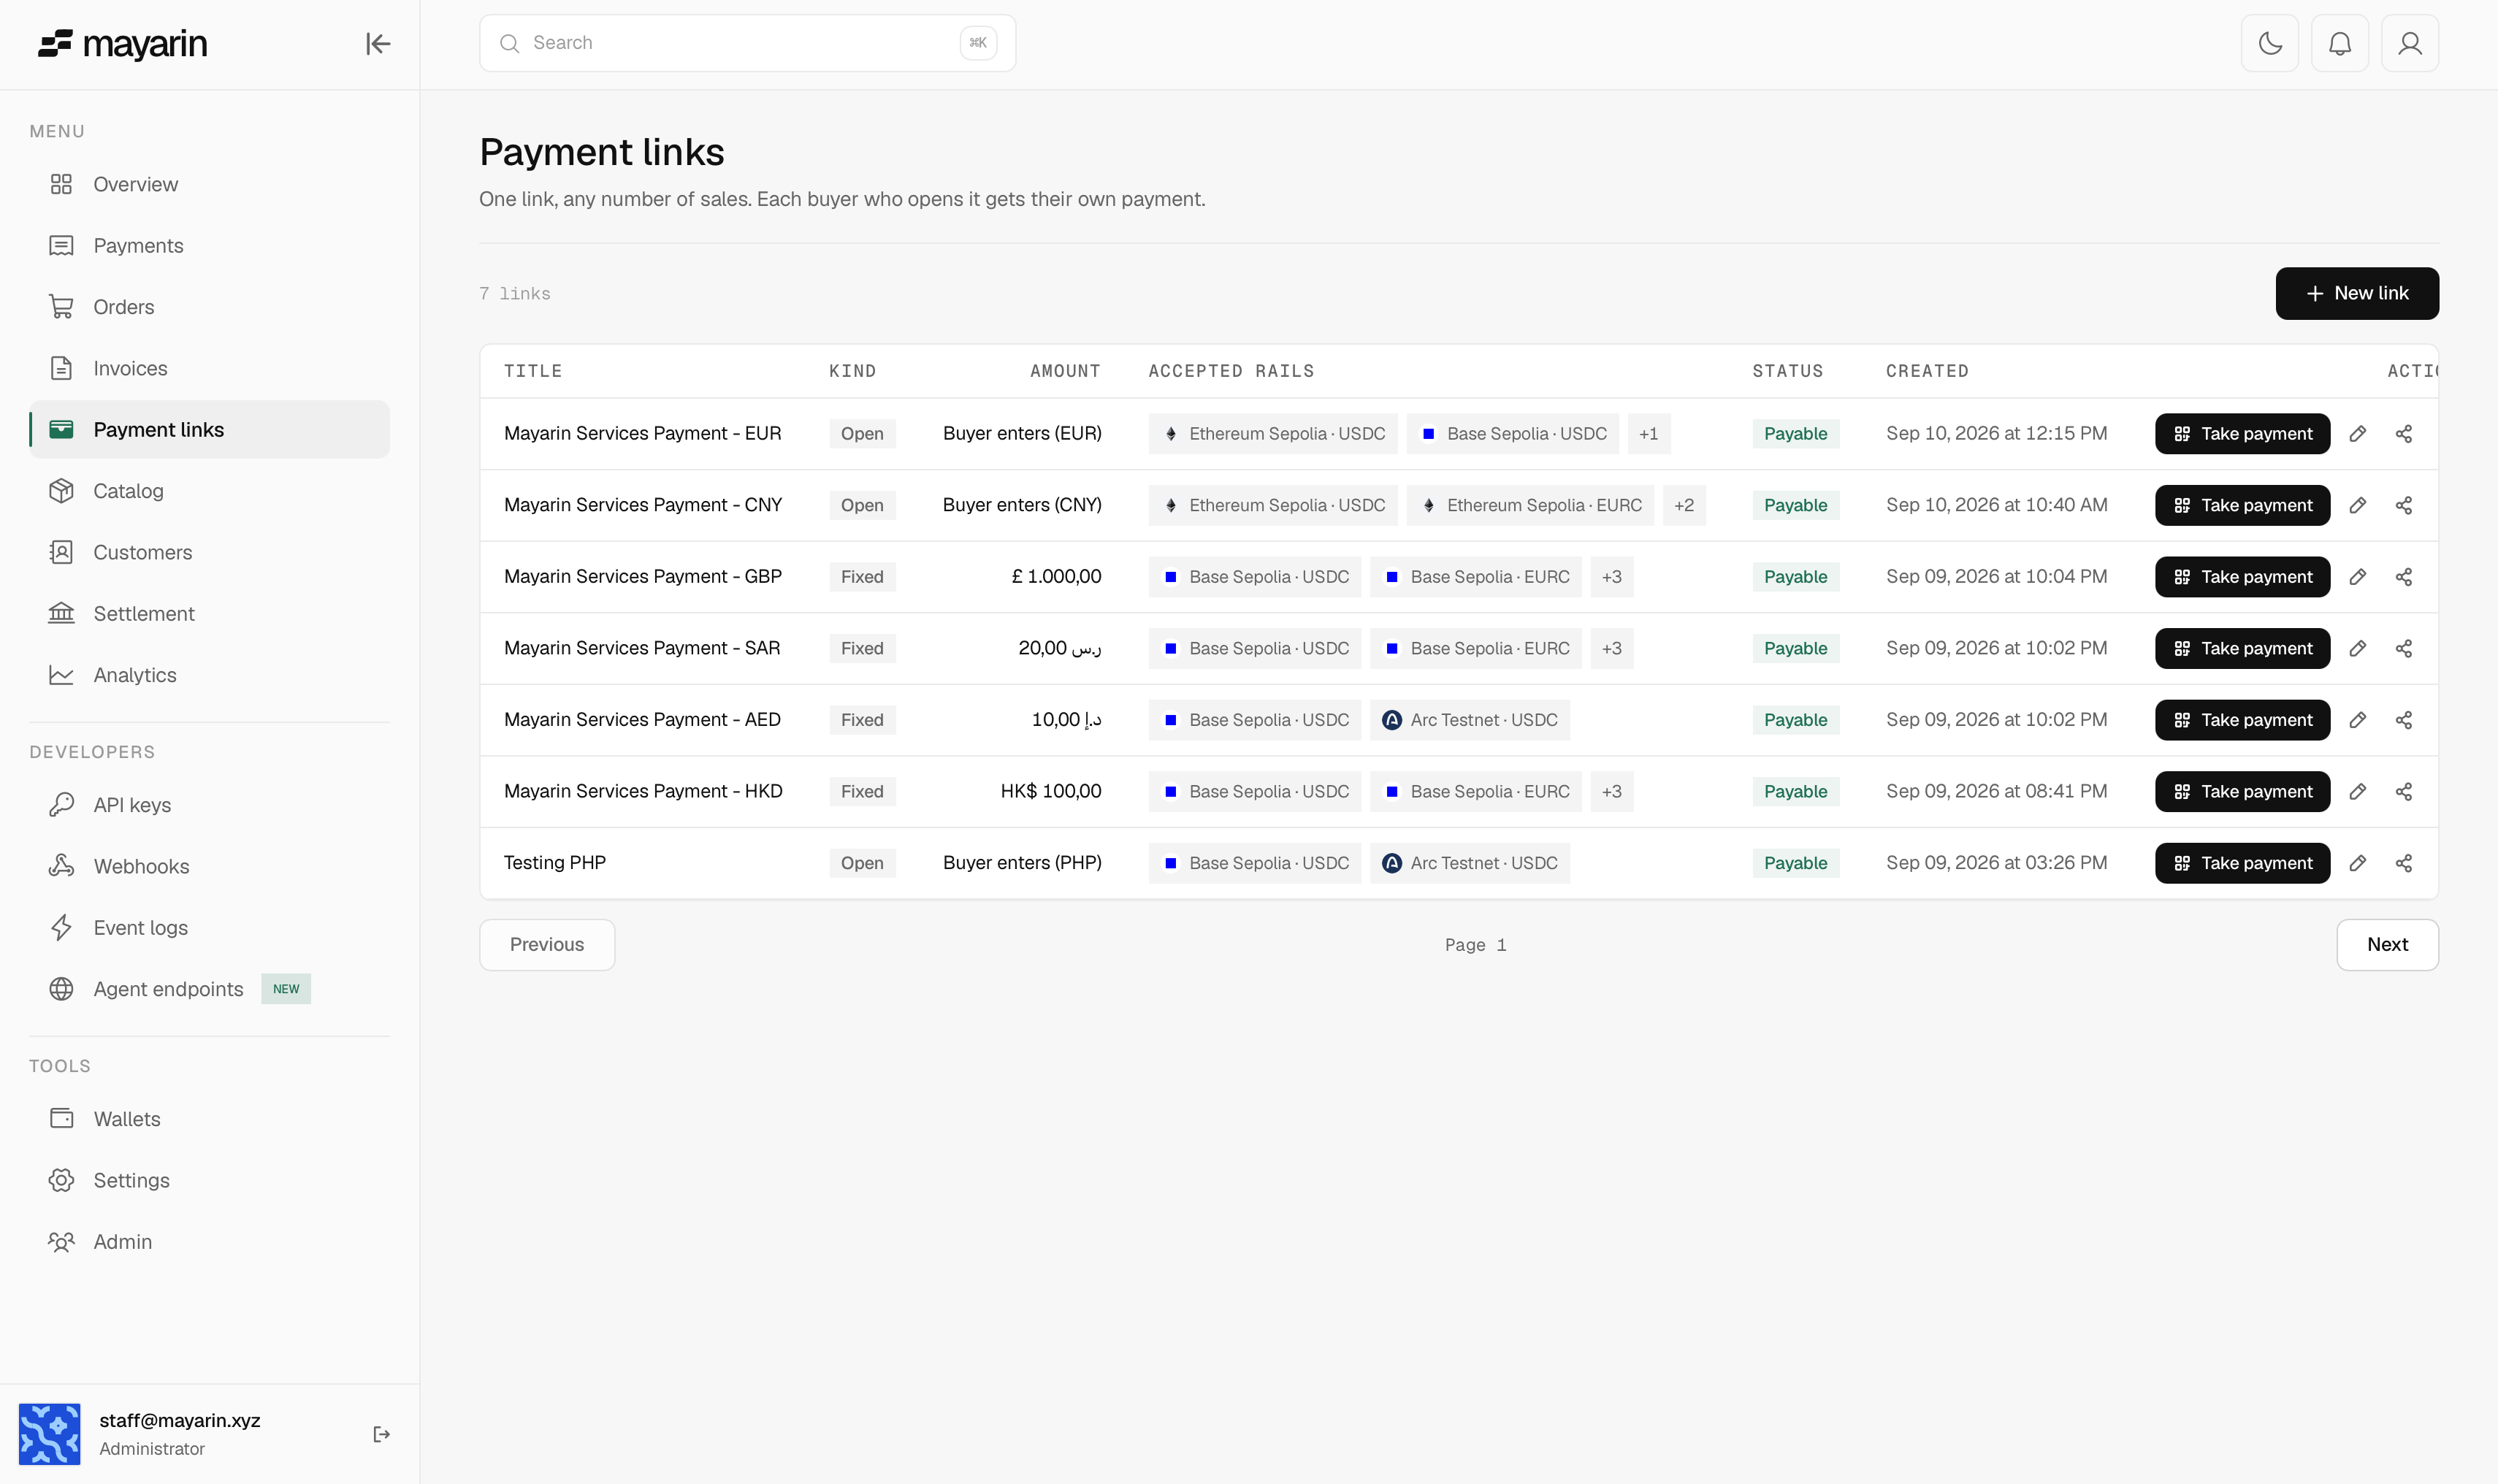Image resolution: width=2498 pixels, height=1484 pixels.
Task: Click the staff account avatar image
Action: (49, 1434)
